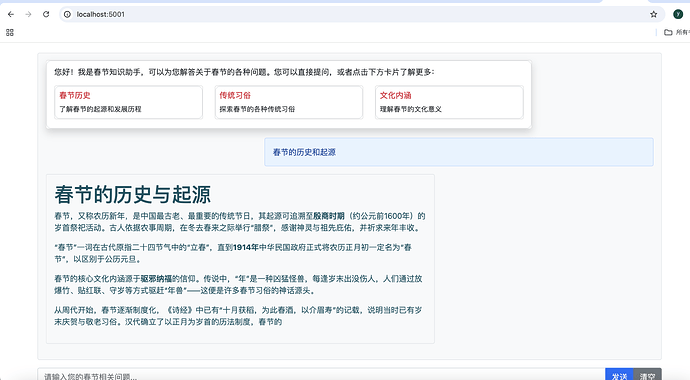Open the 春节历史 card

pos(128,102)
